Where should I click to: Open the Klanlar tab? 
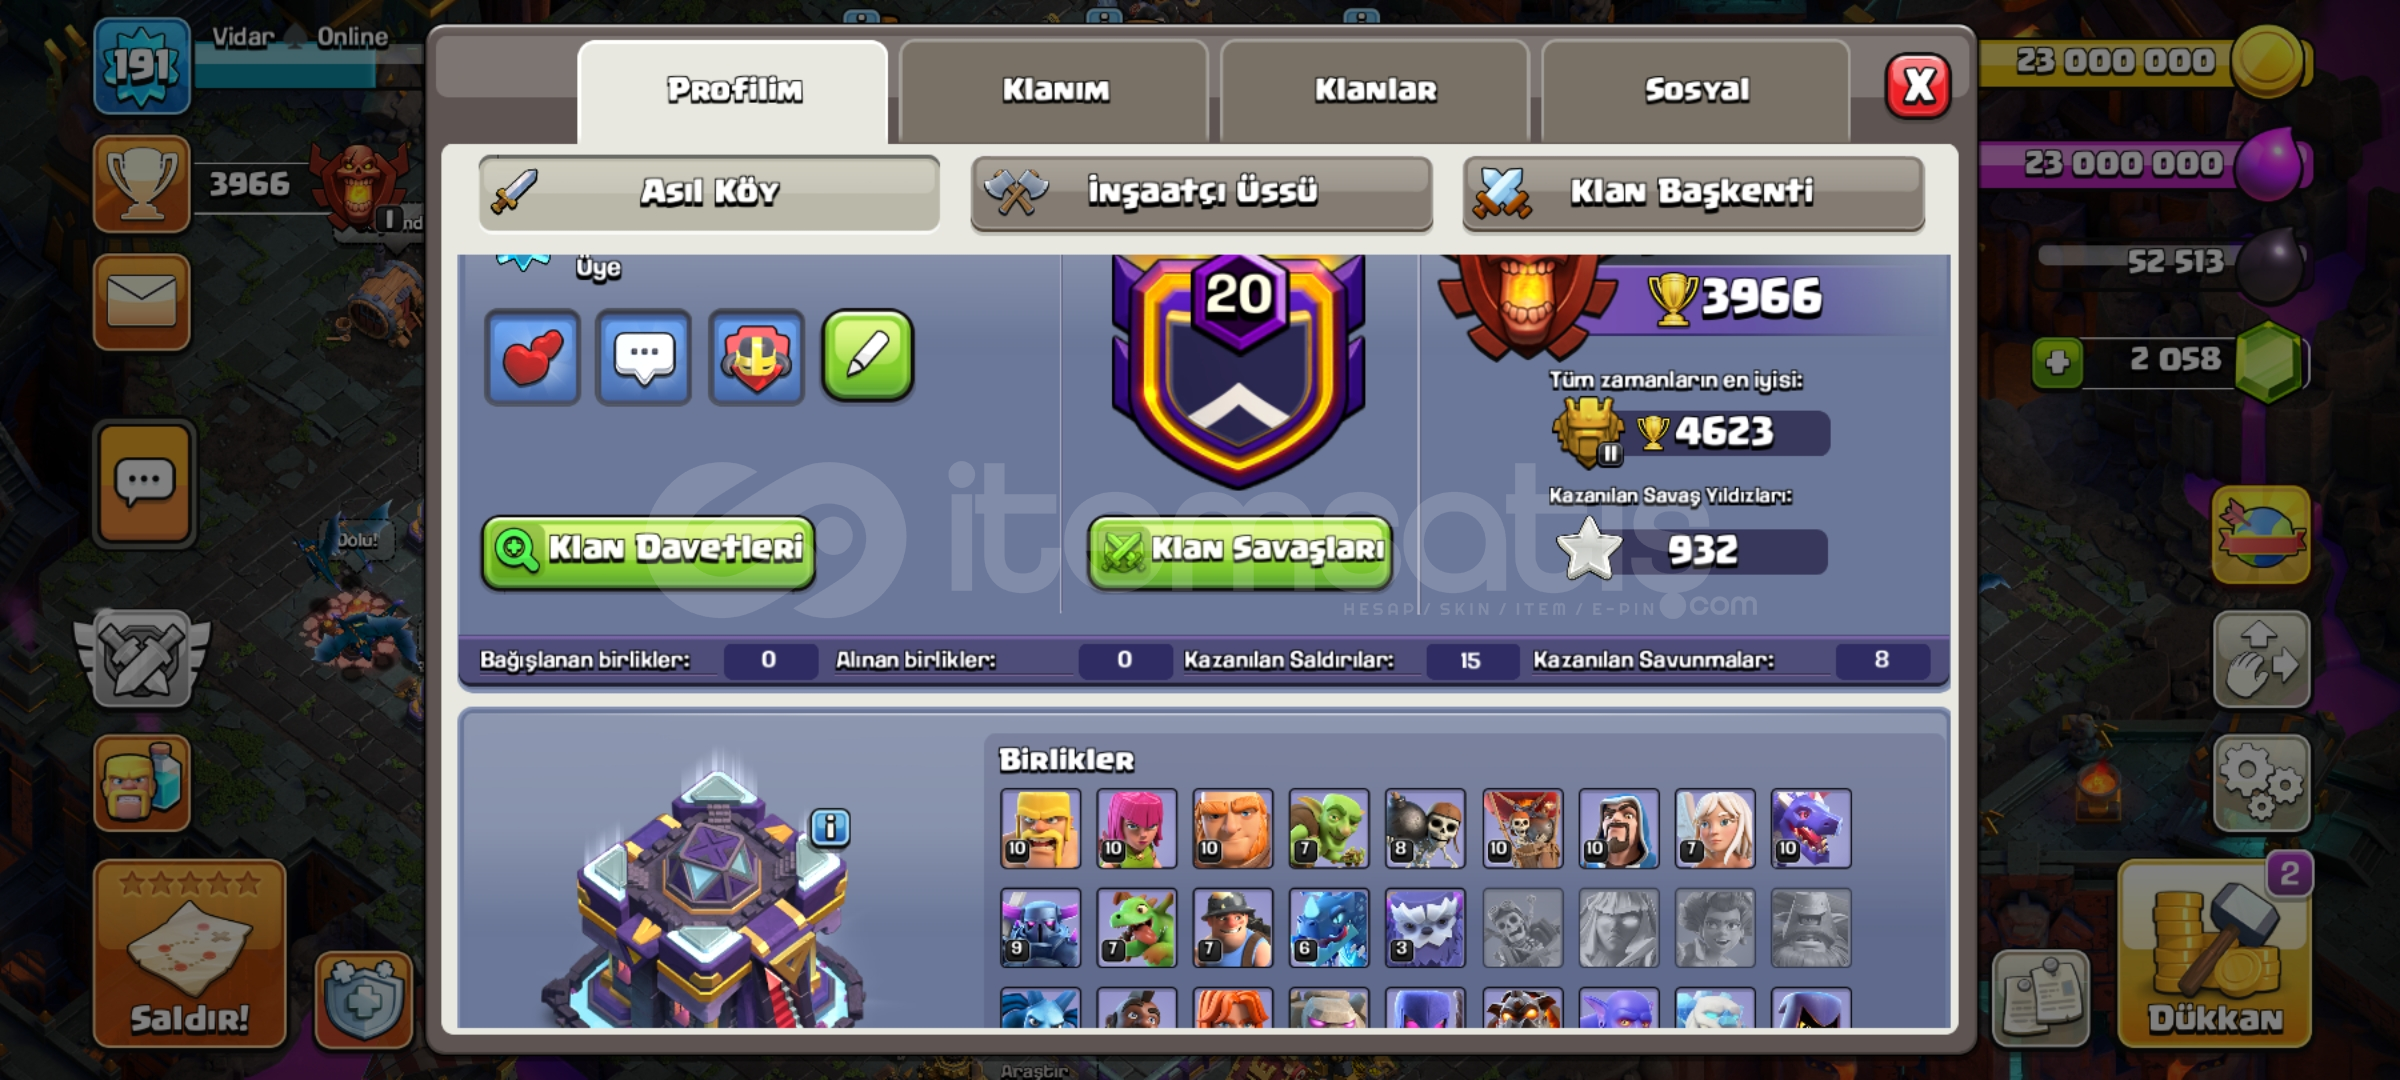pos(1375,91)
